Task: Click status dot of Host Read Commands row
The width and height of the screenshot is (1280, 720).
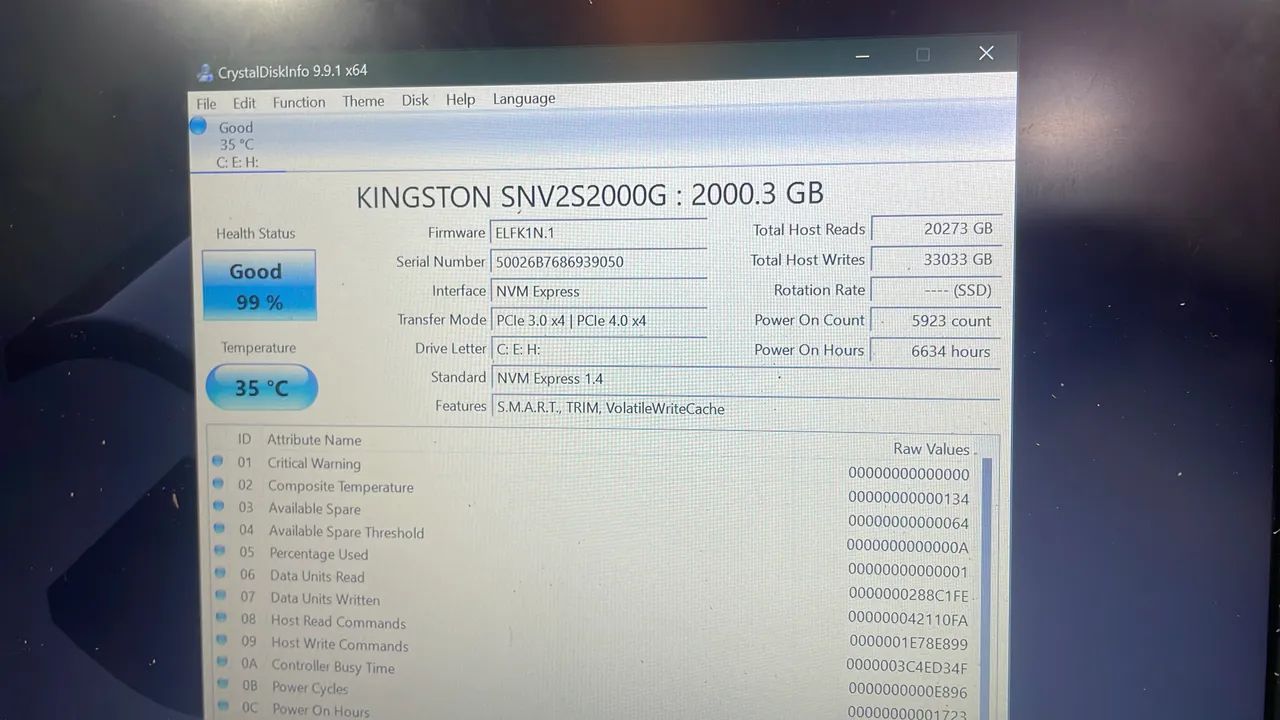Action: pos(220,619)
